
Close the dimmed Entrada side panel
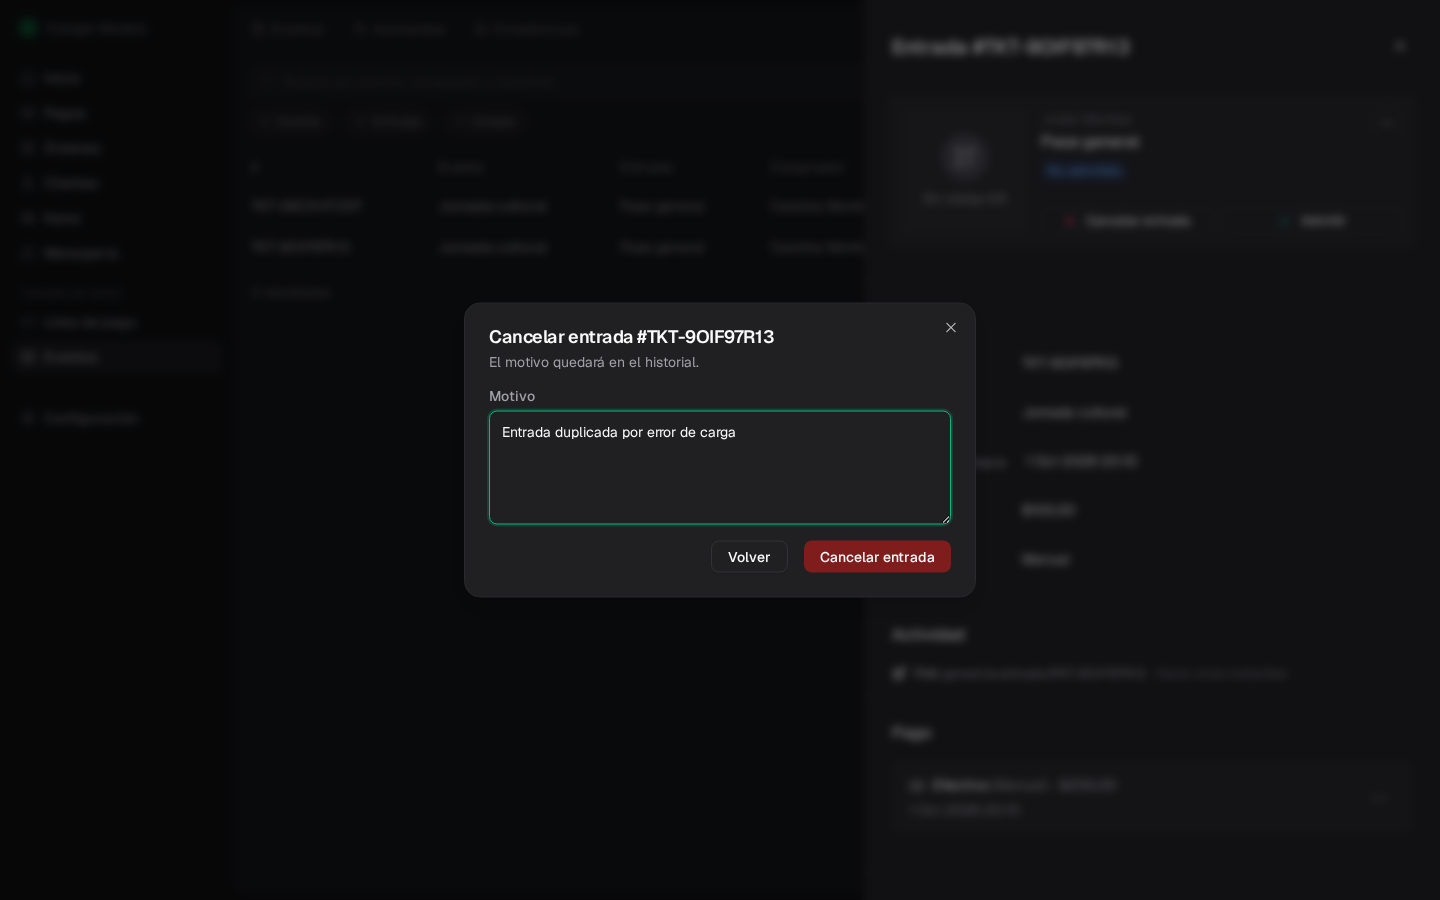coord(1400,46)
